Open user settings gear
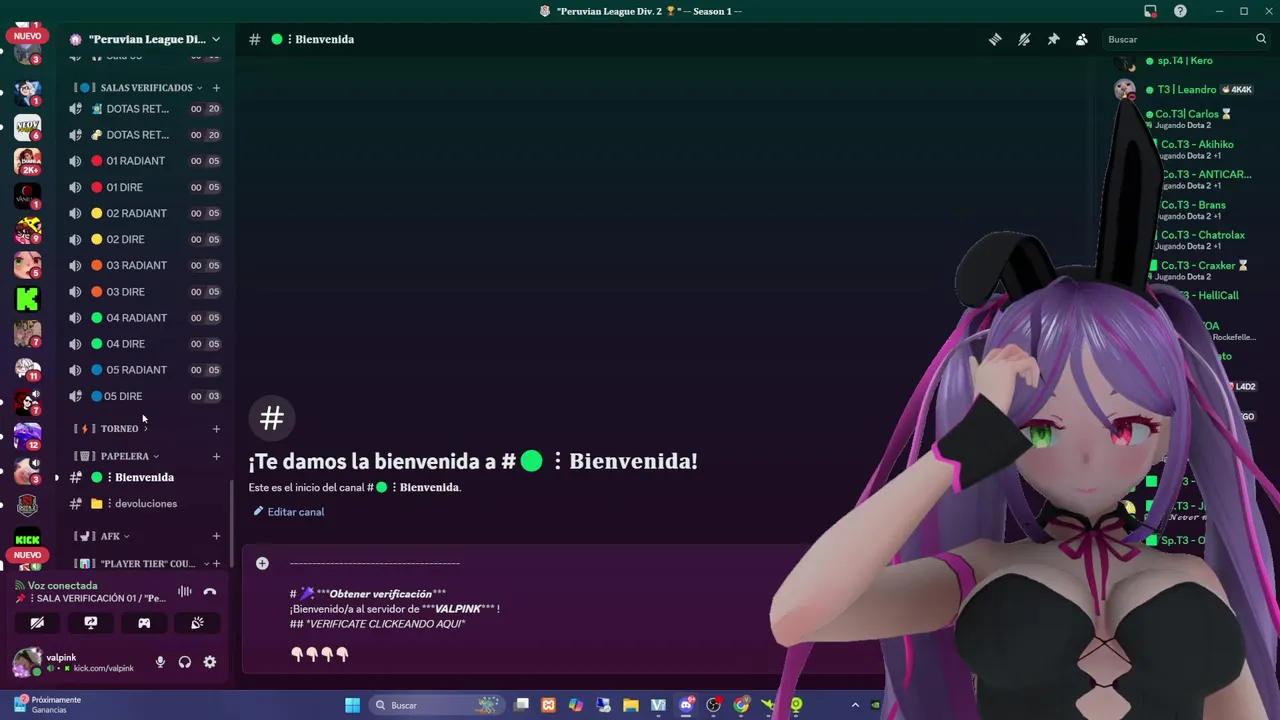Viewport: 1280px width, 720px height. point(210,662)
